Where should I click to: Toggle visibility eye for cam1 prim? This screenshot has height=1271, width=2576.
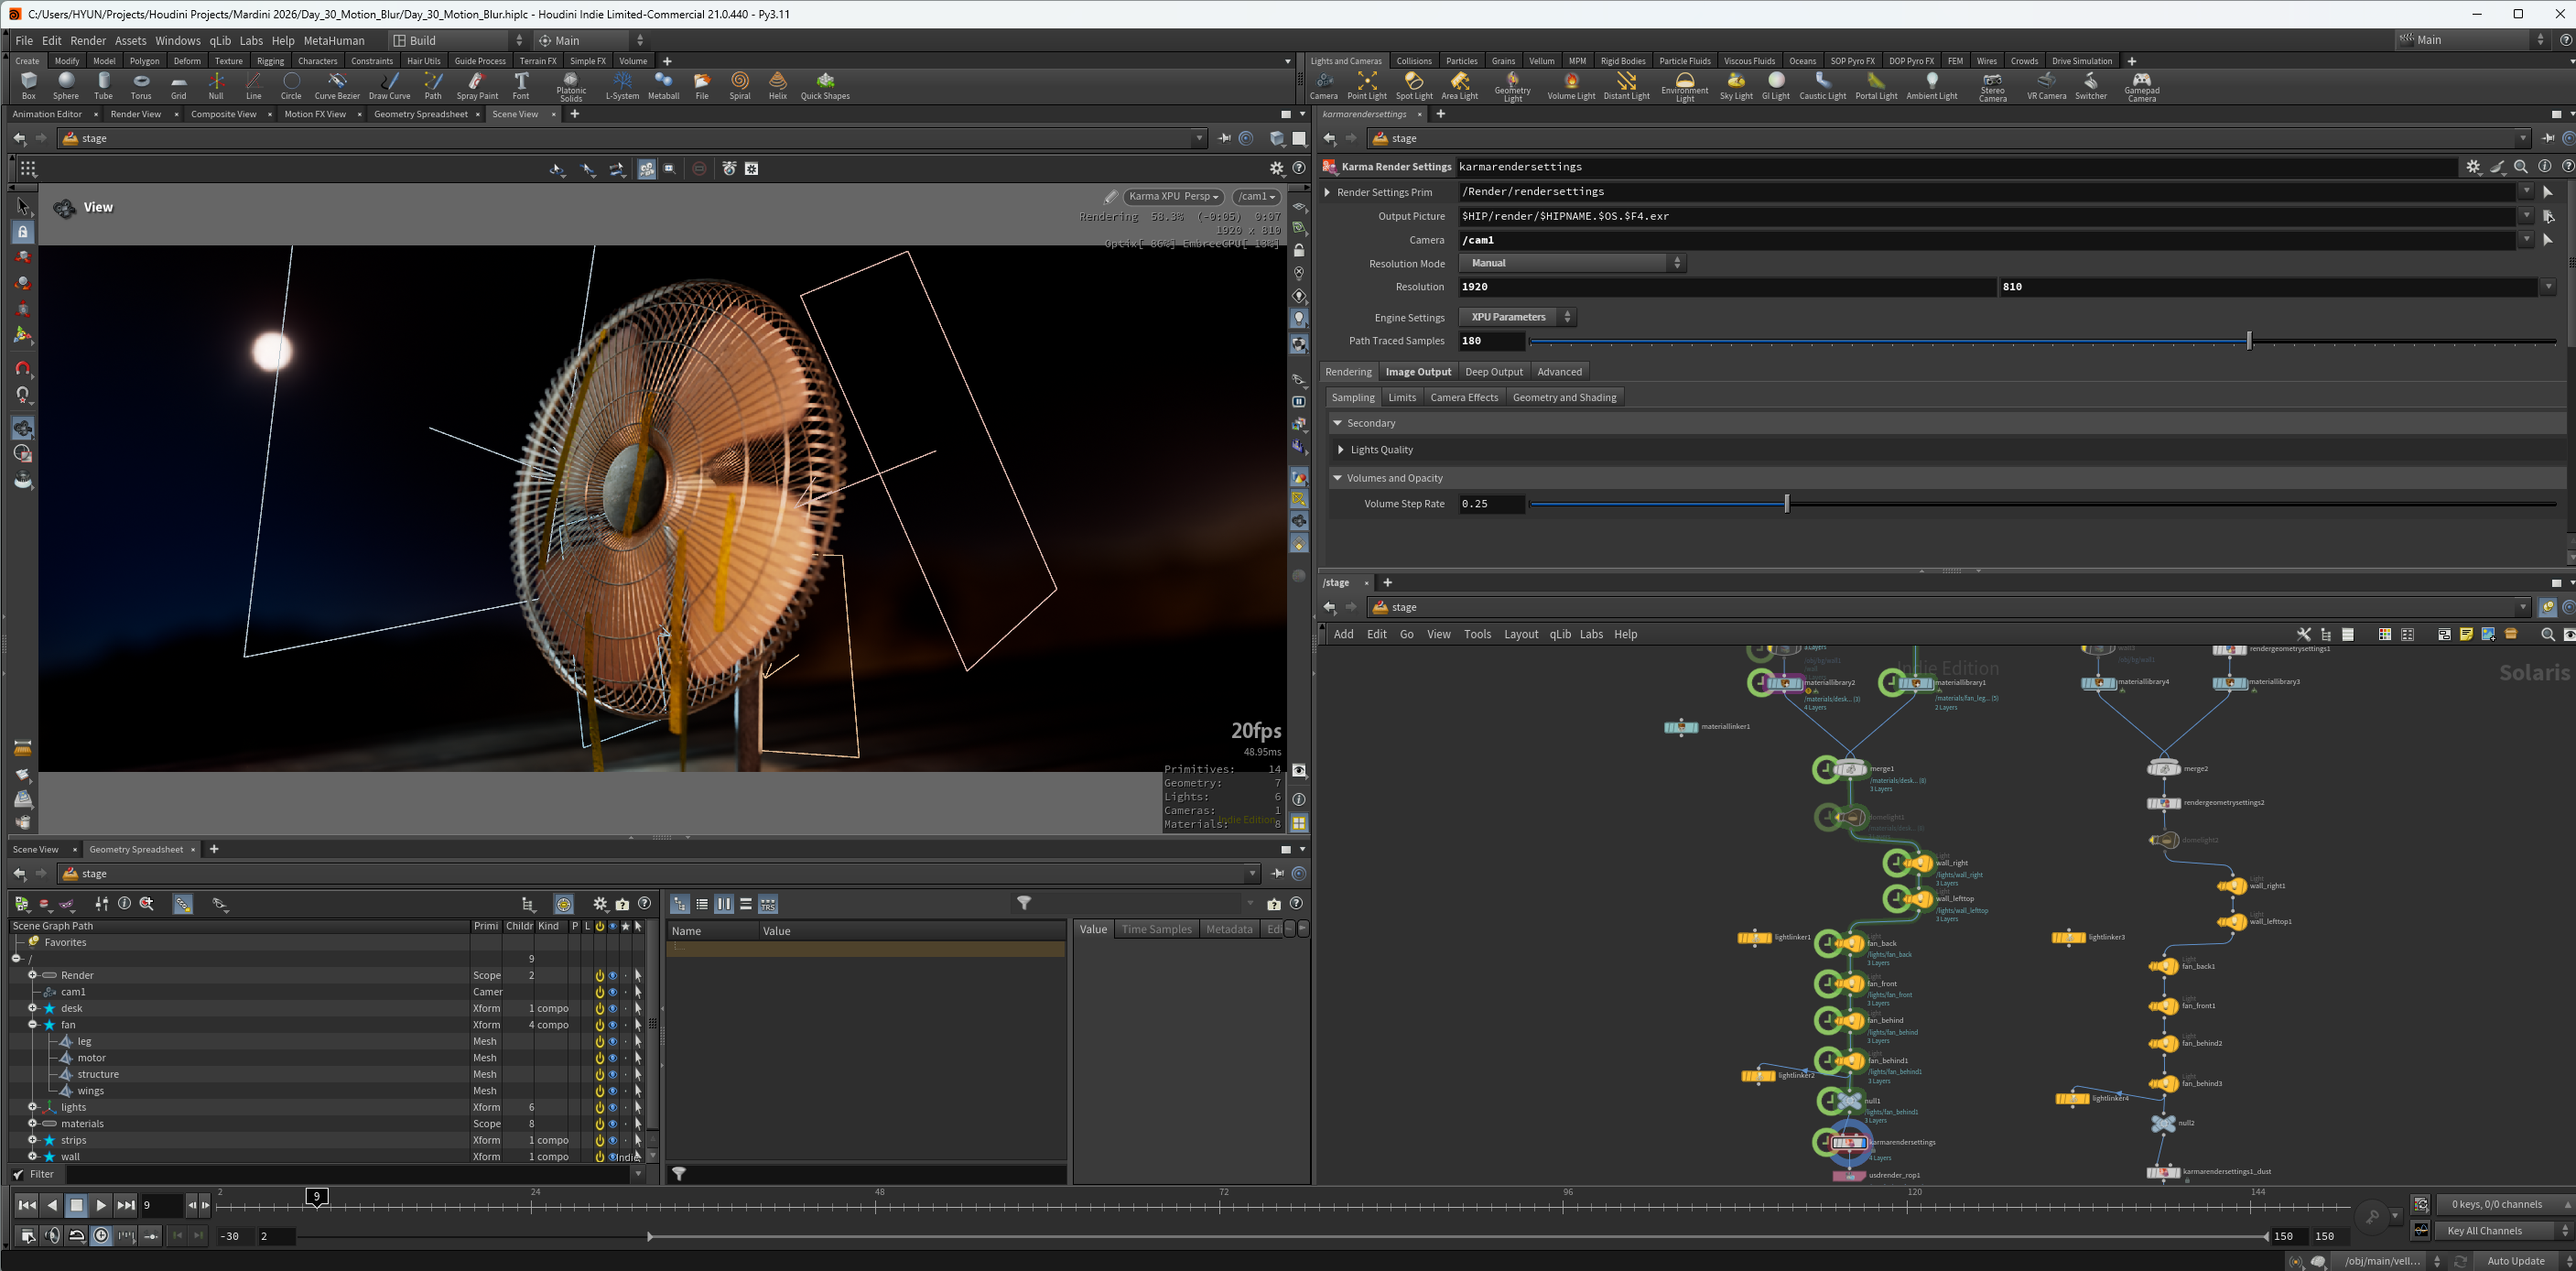point(613,992)
